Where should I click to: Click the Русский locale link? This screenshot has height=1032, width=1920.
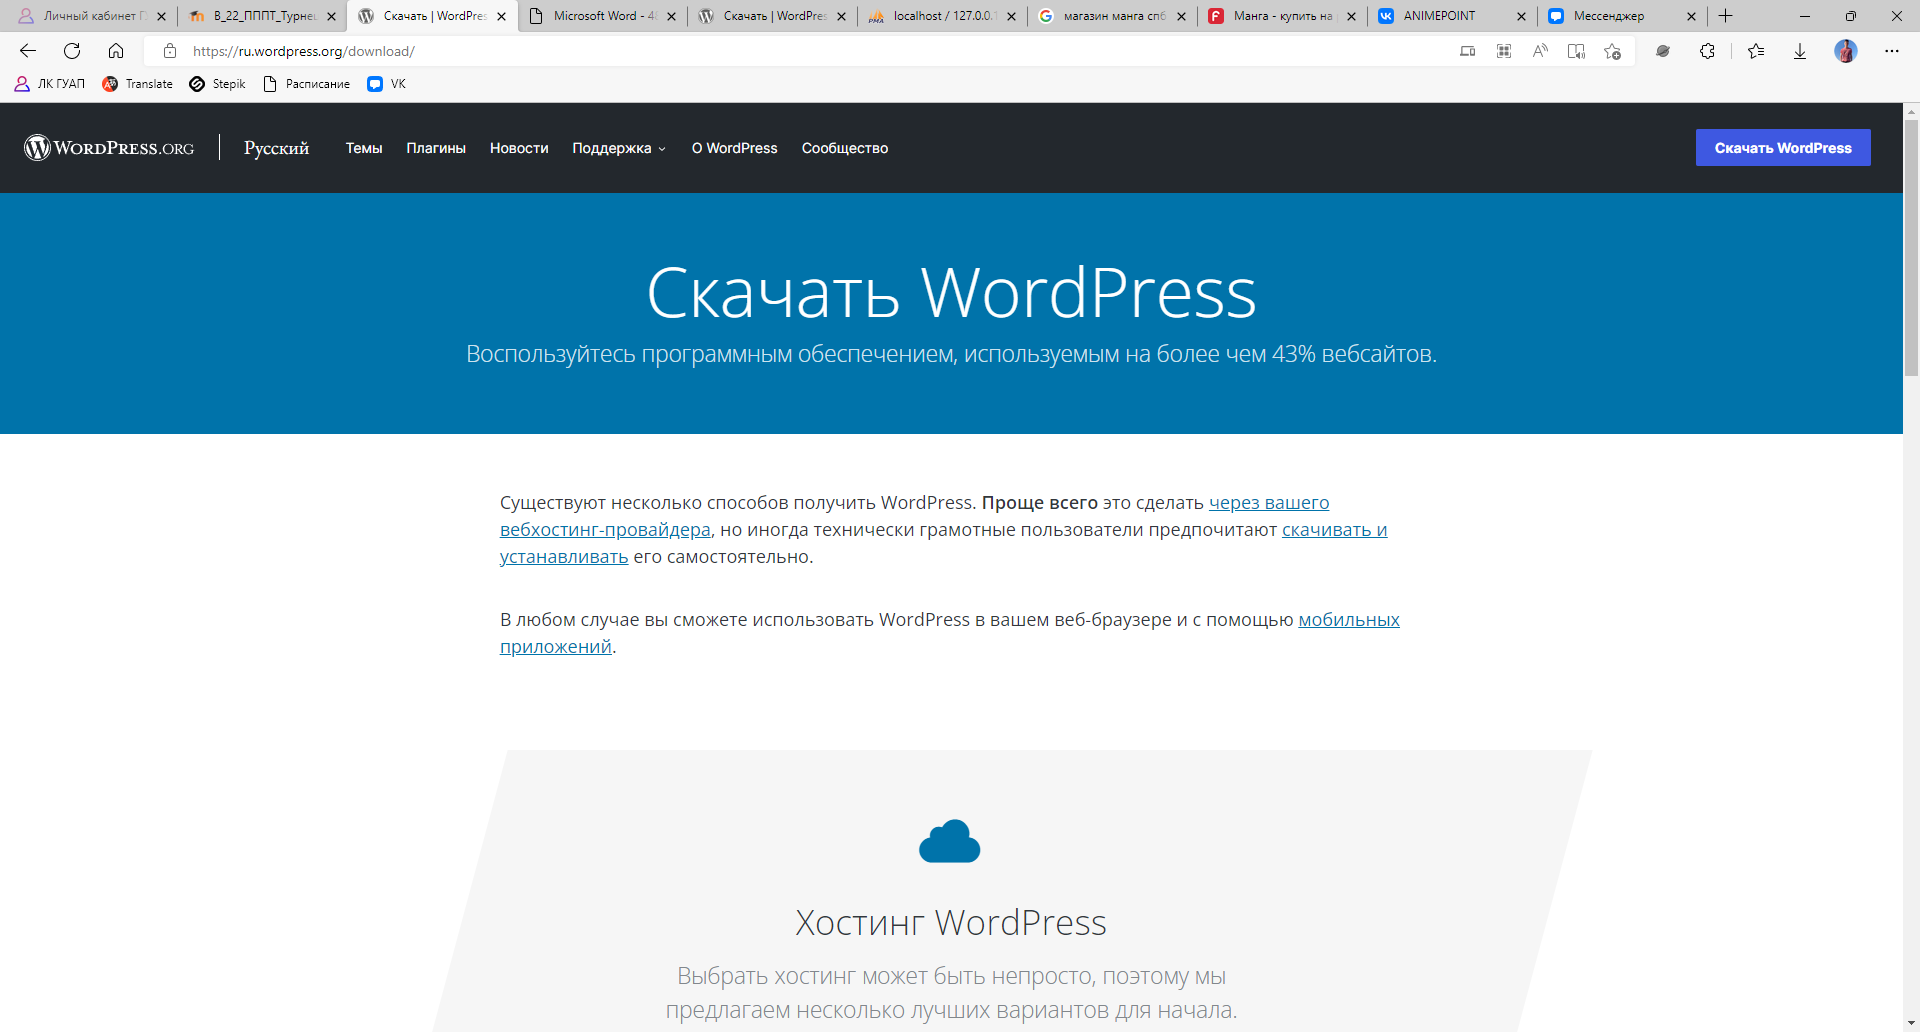[277, 148]
